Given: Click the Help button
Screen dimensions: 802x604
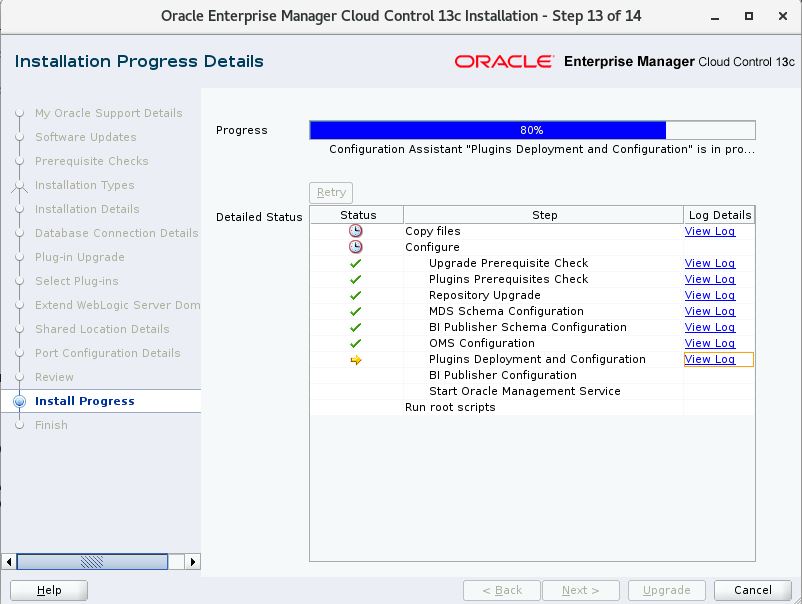Looking at the screenshot, I should pyautogui.click(x=49, y=590).
